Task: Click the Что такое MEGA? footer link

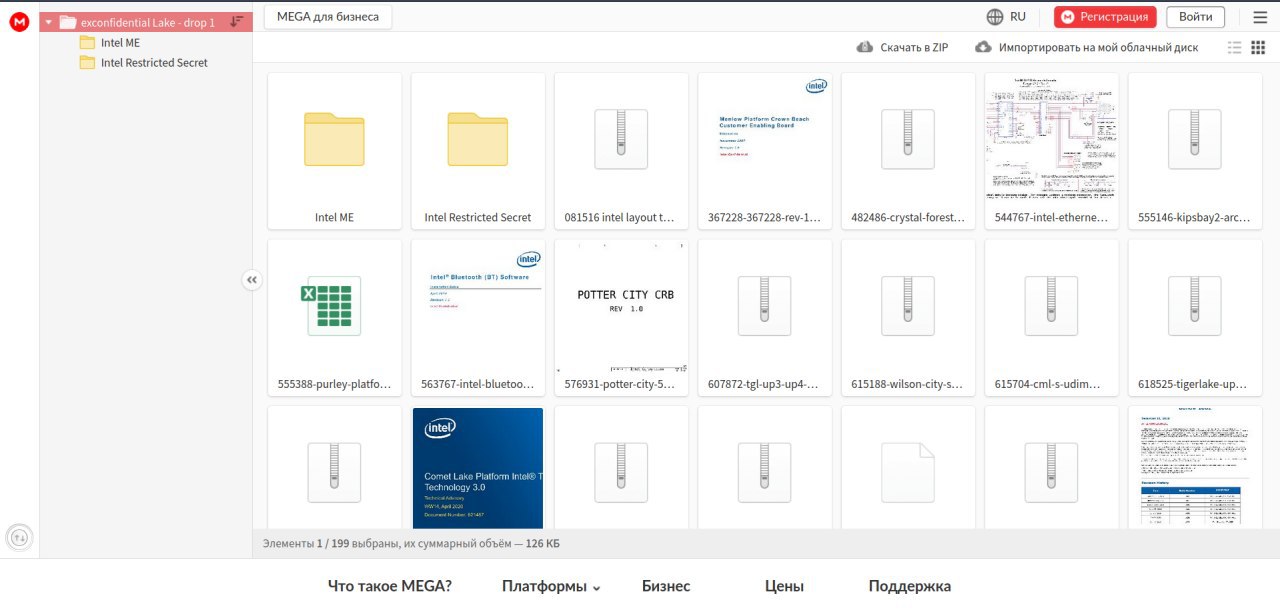Action: click(x=390, y=587)
